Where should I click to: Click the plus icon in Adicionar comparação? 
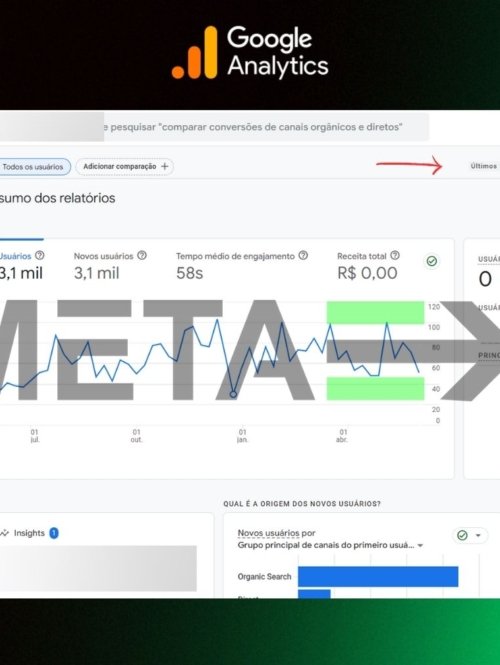(165, 167)
